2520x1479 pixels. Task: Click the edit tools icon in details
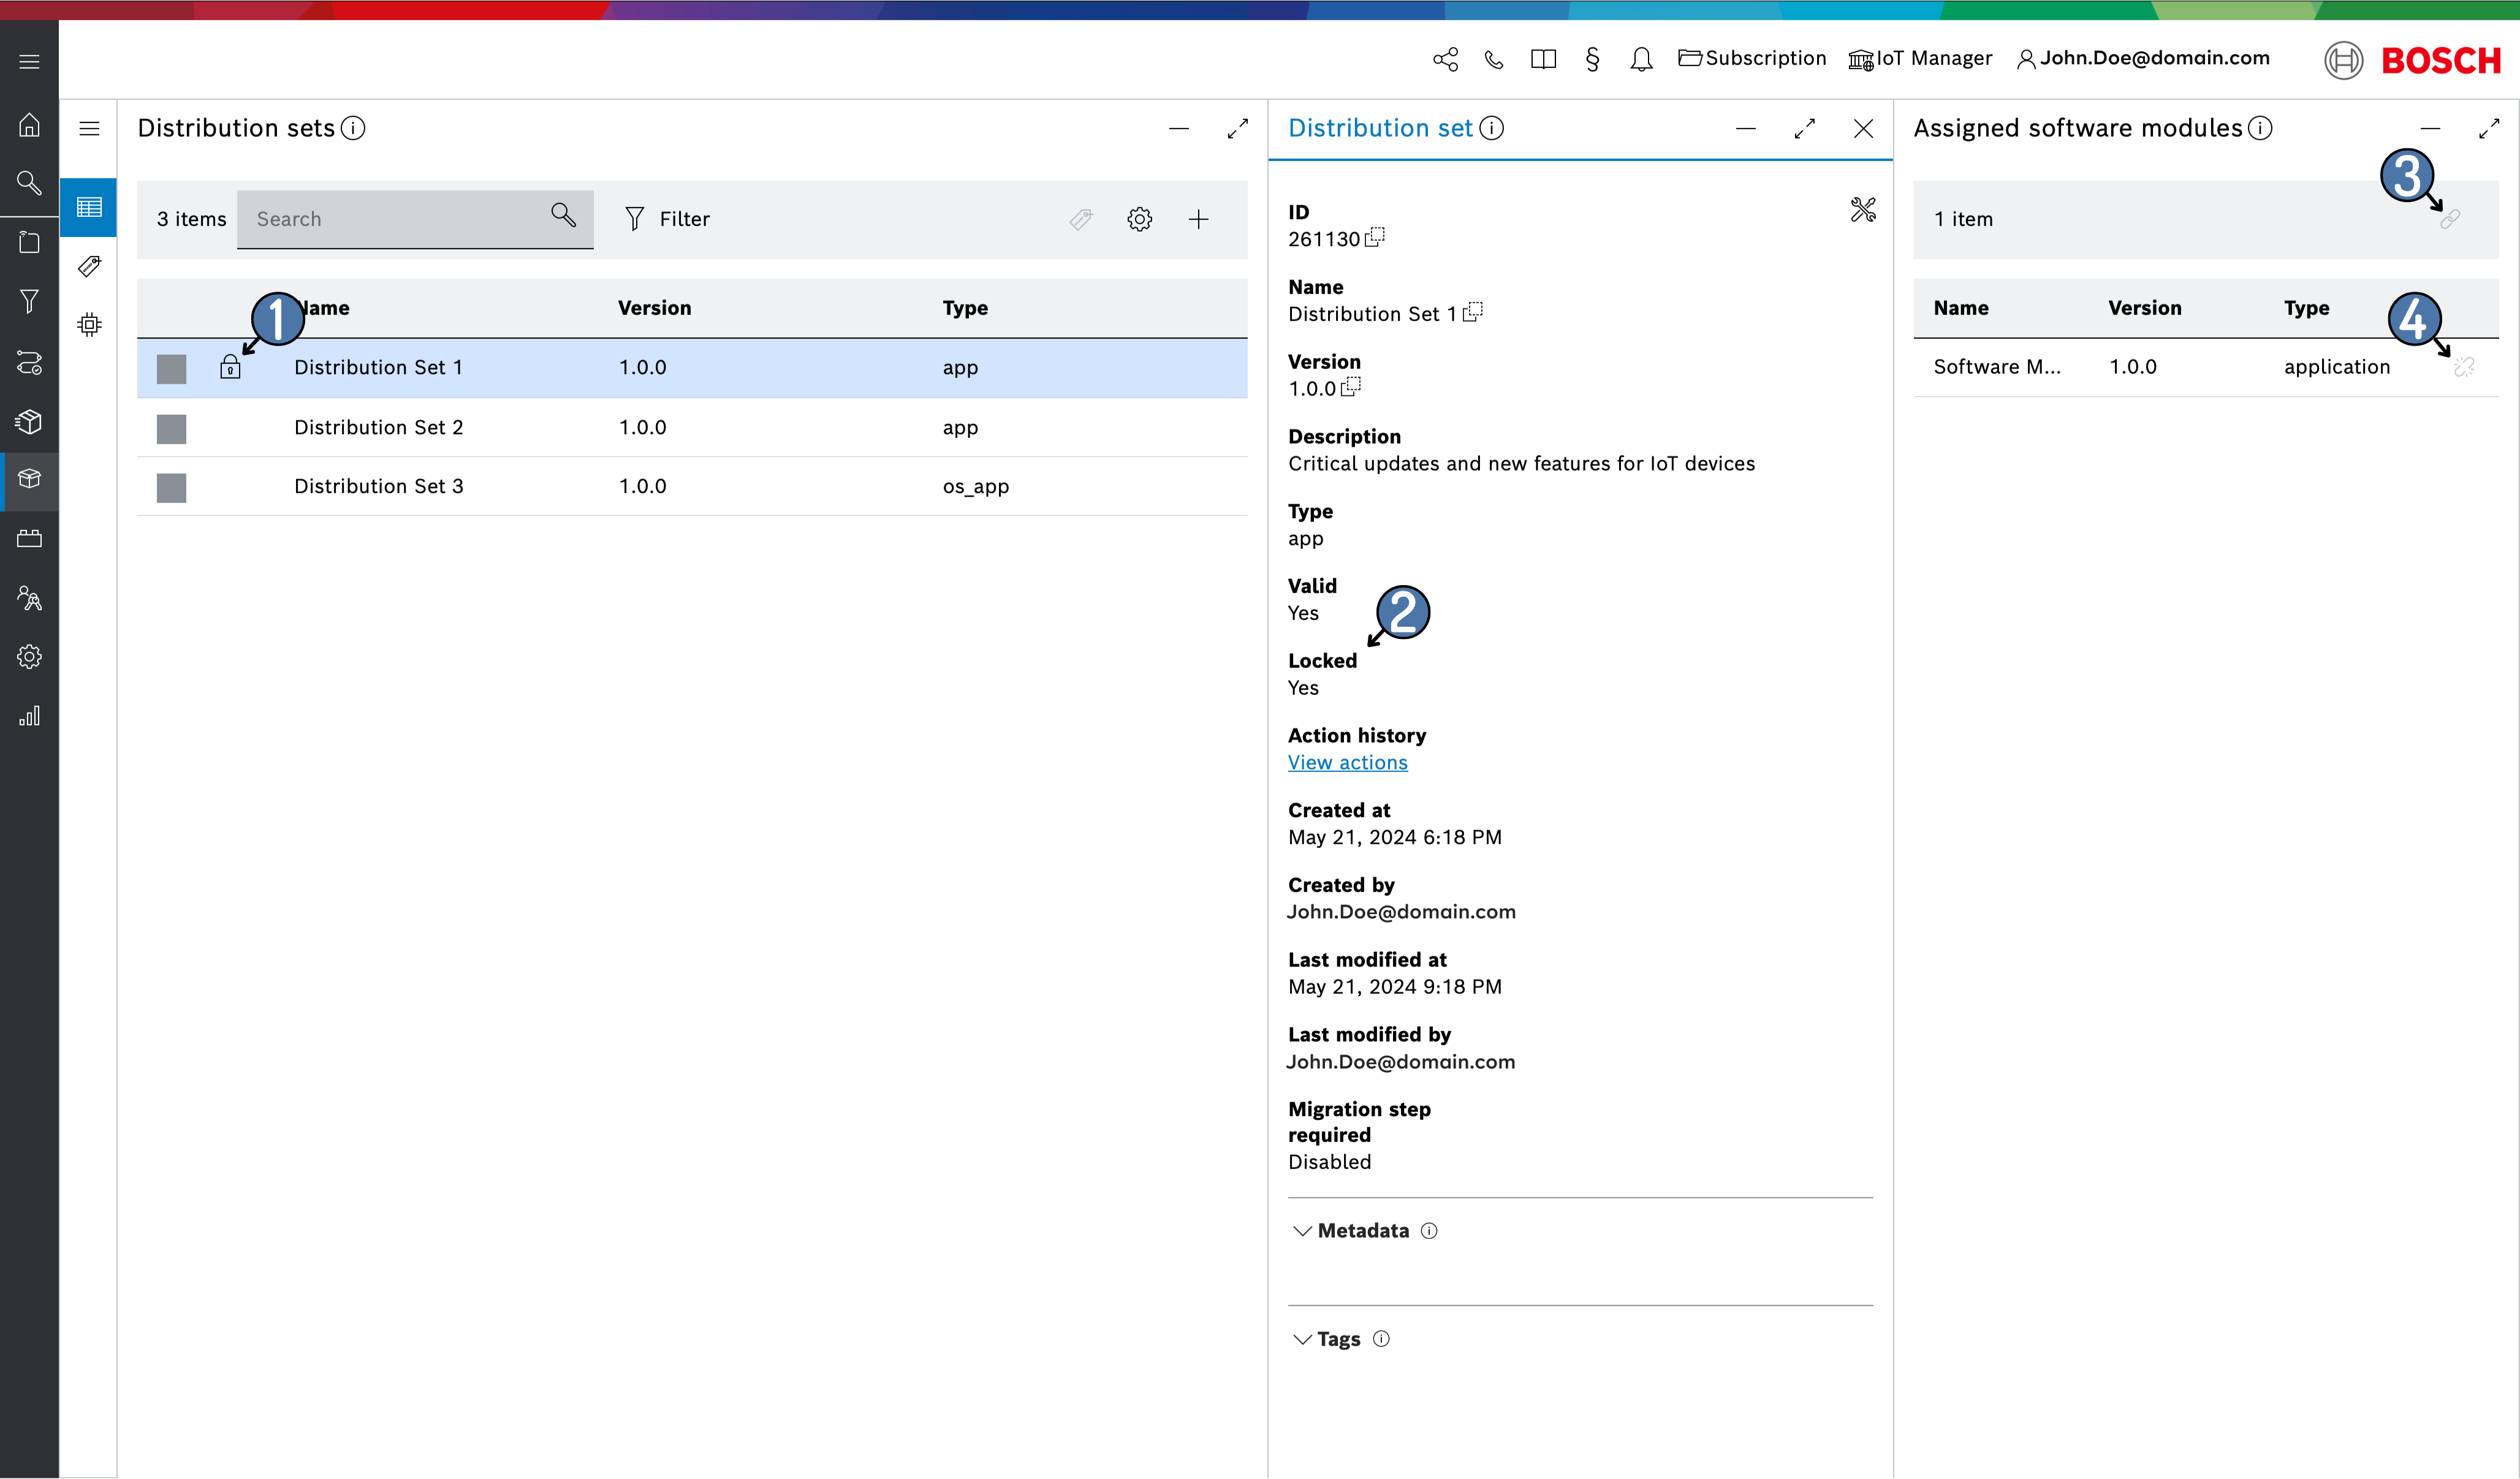pos(1862,209)
